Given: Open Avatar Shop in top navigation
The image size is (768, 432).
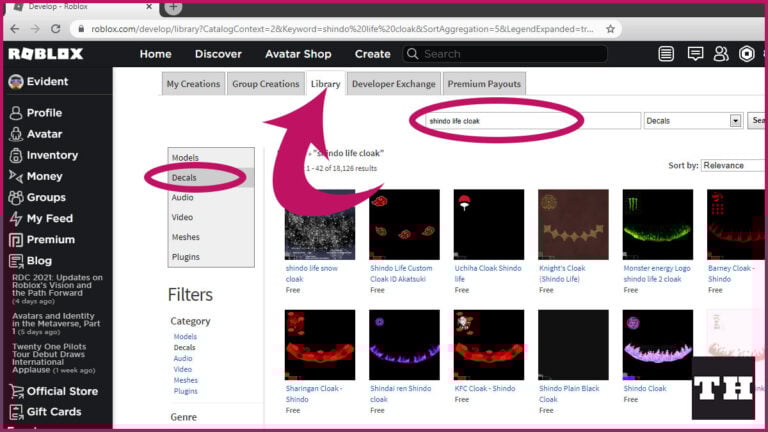Looking at the screenshot, I should pos(298,54).
